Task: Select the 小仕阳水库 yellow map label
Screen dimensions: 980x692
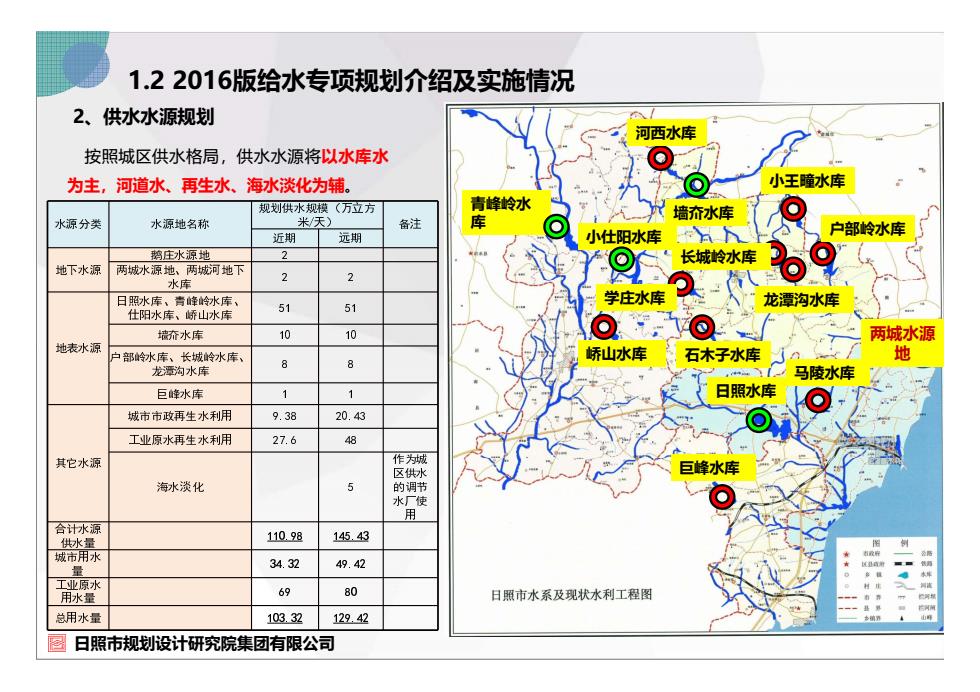Action: 624,237
